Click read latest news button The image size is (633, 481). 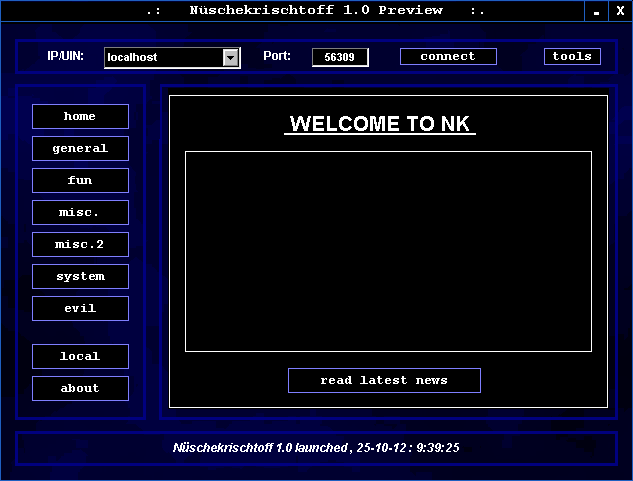(384, 381)
